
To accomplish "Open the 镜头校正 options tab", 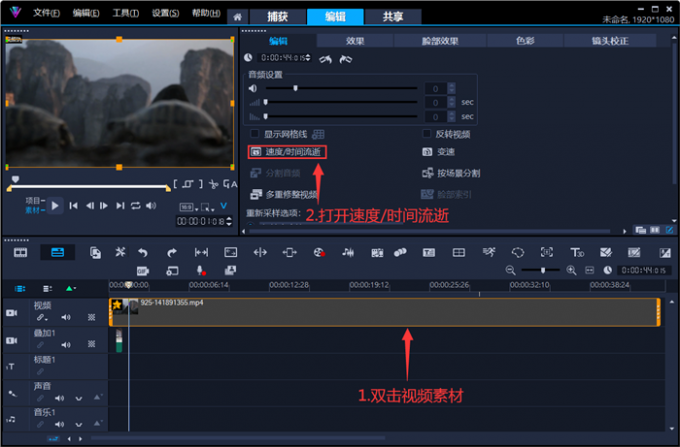I will [610, 41].
